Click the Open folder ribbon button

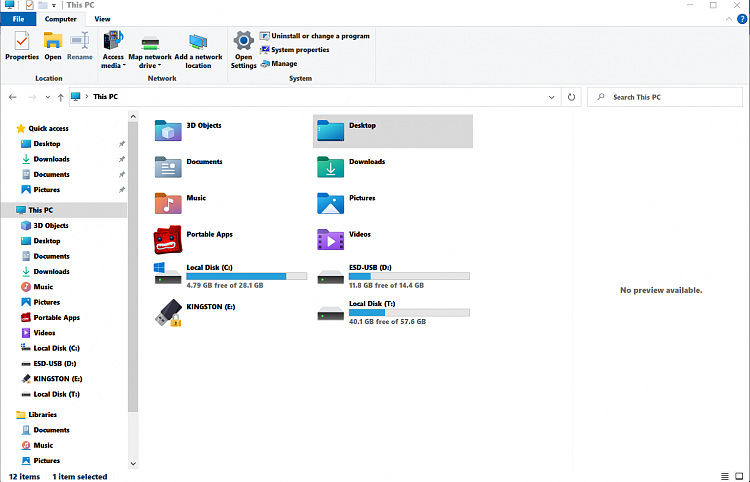pos(53,46)
